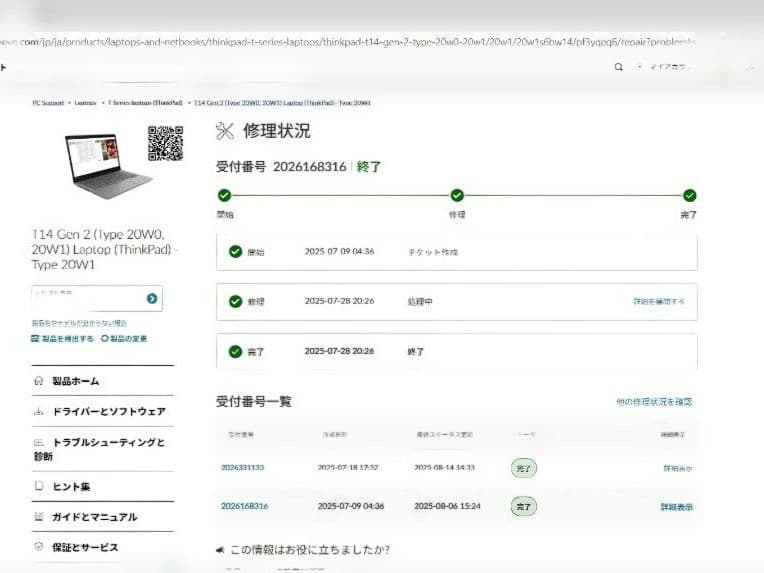Click green check in row dated 2025-07-09 04:36
This screenshot has width=764, height=573.
235,251
